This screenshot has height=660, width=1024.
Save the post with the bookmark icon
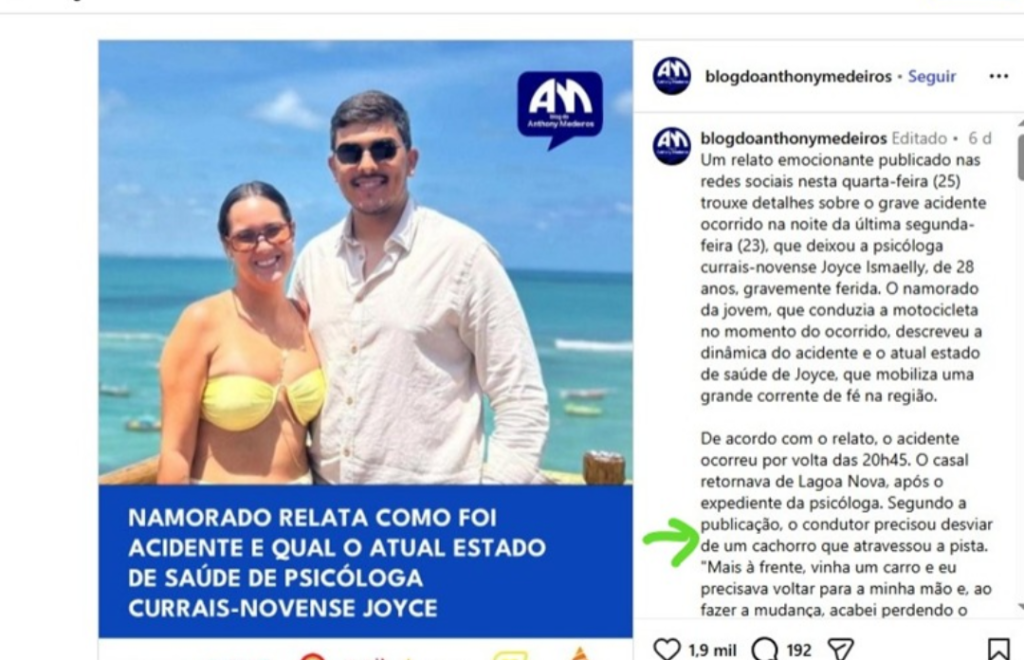[999, 649]
